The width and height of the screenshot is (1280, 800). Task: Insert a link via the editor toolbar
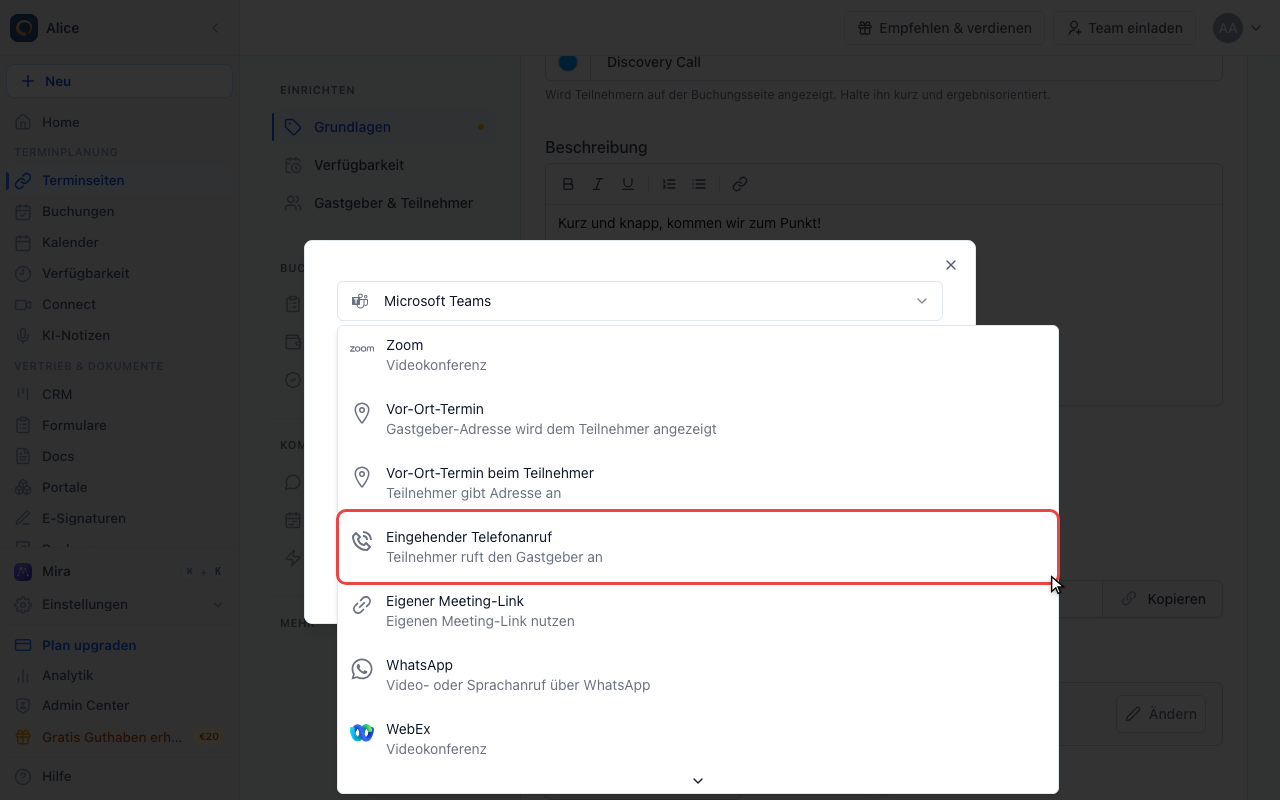tap(740, 184)
